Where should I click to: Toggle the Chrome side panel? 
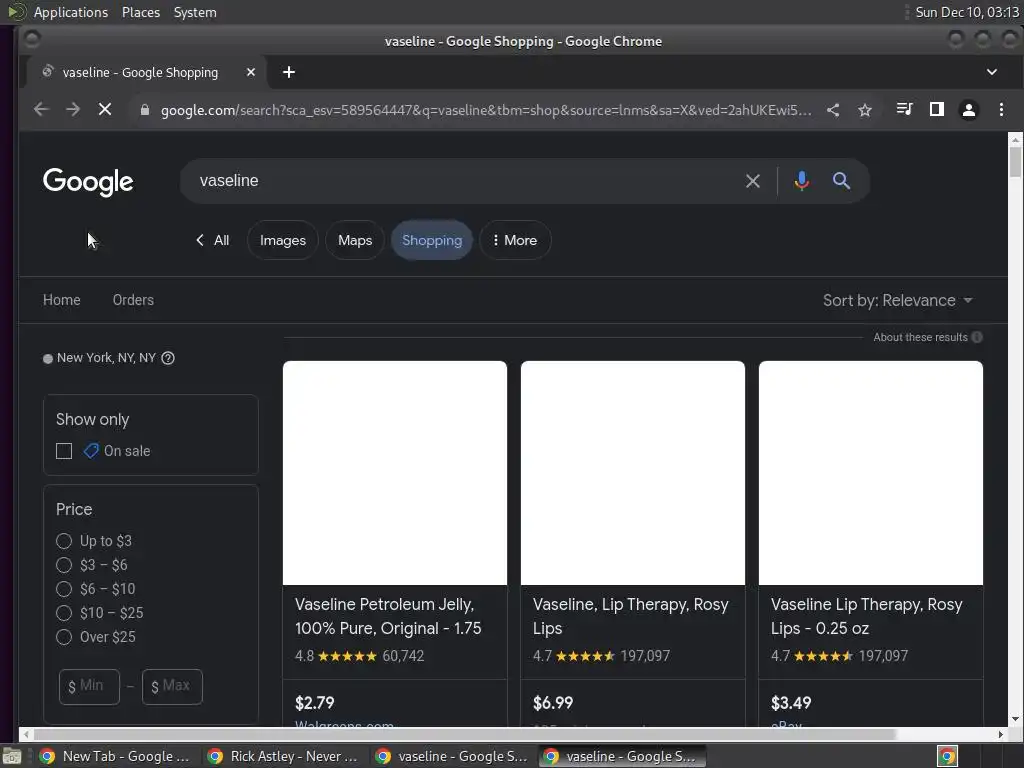point(936,109)
